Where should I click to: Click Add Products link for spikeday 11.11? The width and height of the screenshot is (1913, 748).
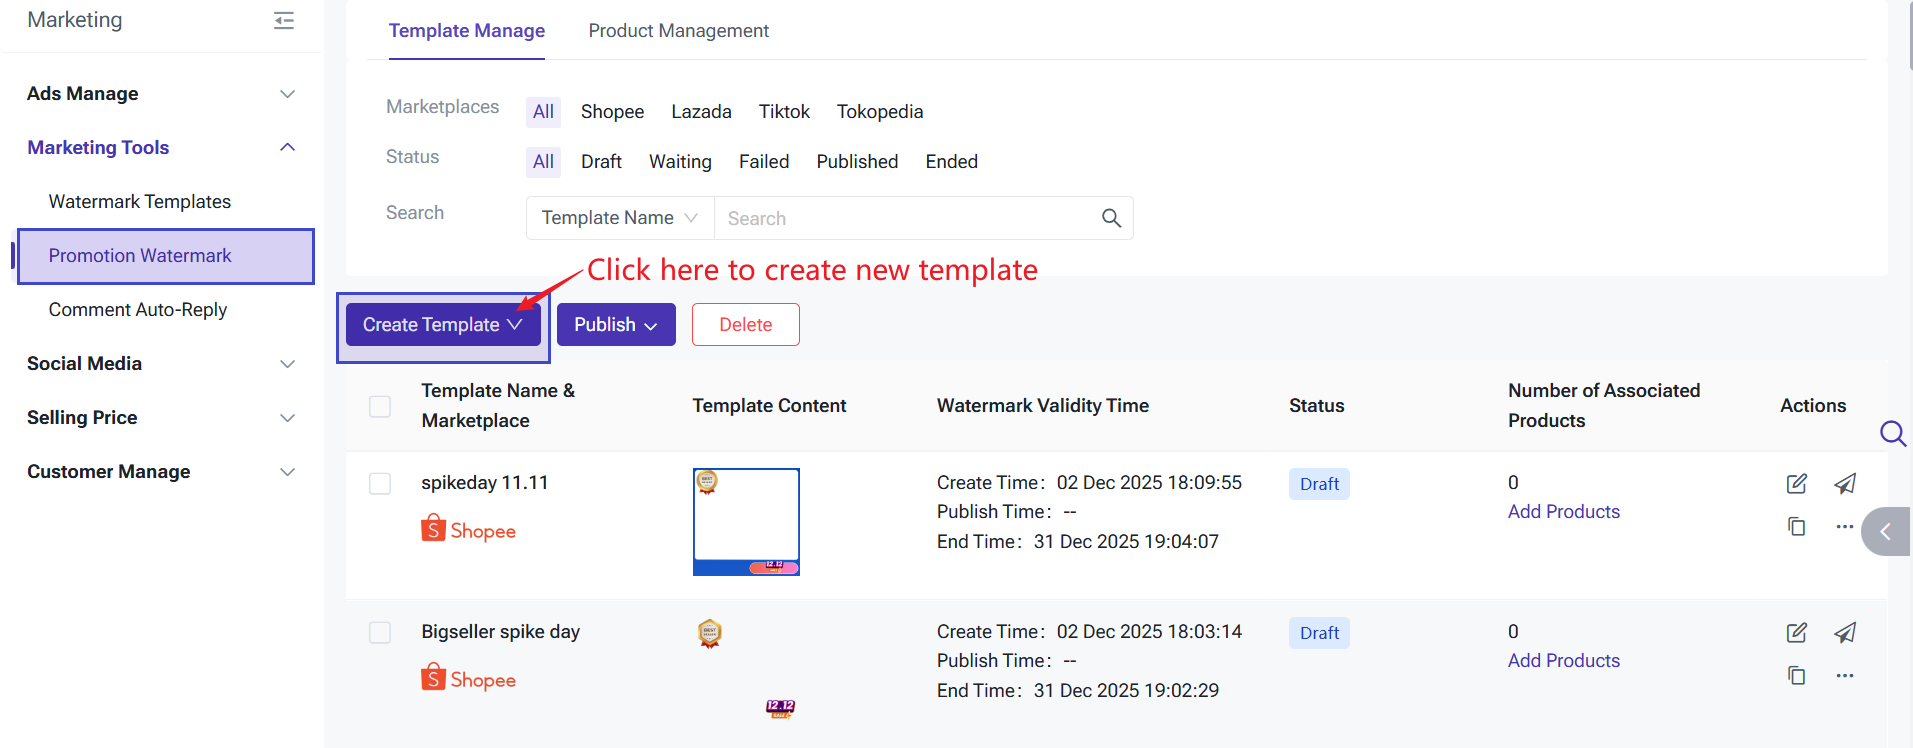click(1563, 512)
